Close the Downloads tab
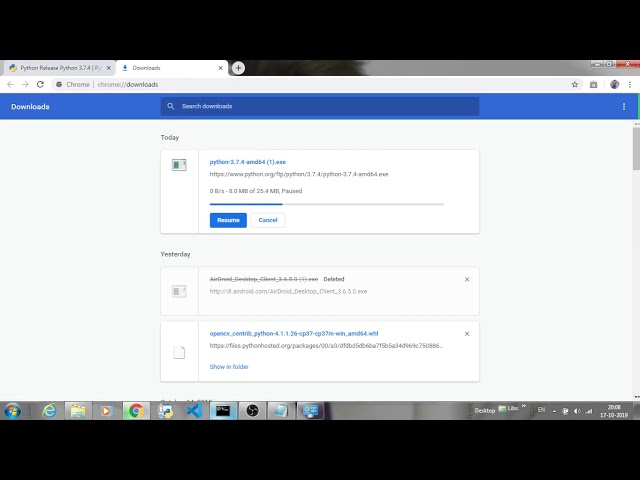This screenshot has width=640, height=480. (x=220, y=68)
